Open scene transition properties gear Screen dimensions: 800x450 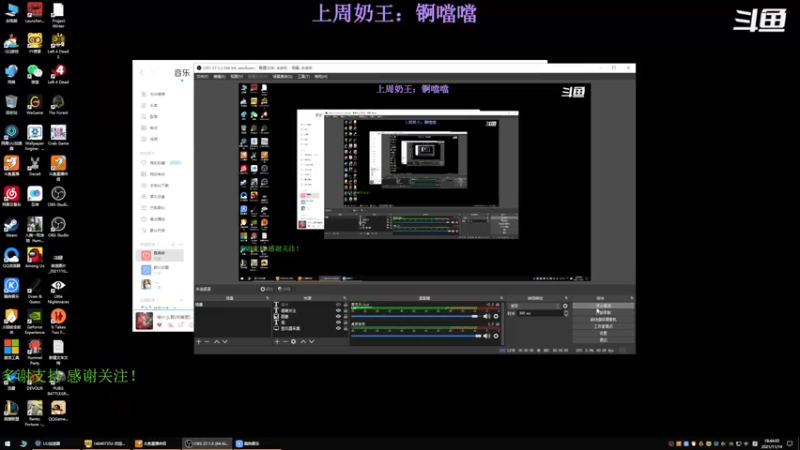(565, 306)
